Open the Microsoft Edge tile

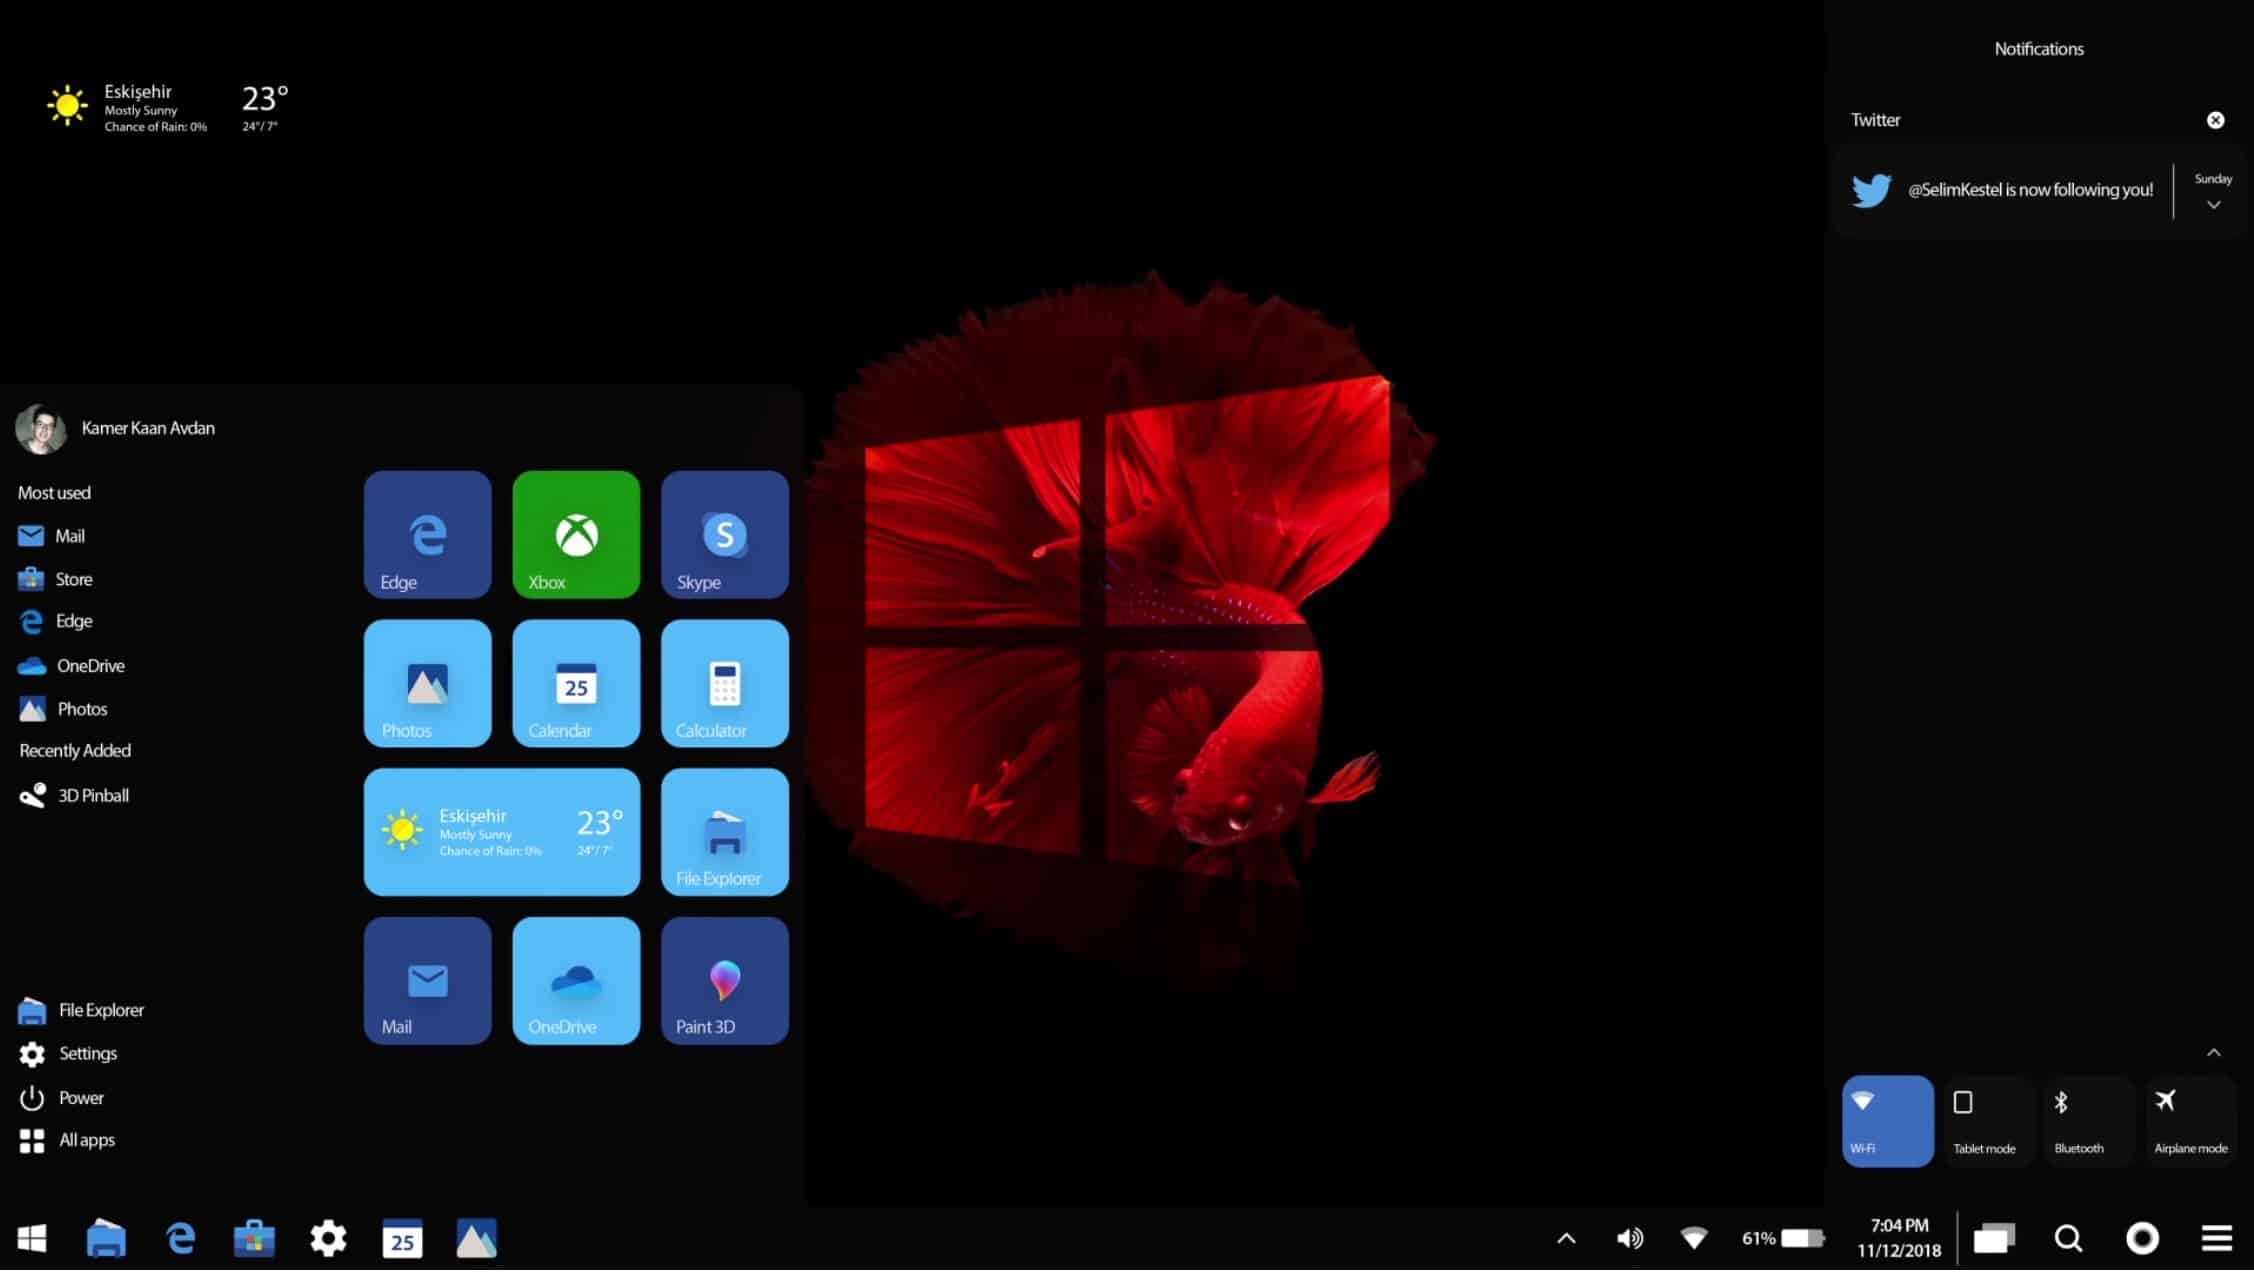427,534
